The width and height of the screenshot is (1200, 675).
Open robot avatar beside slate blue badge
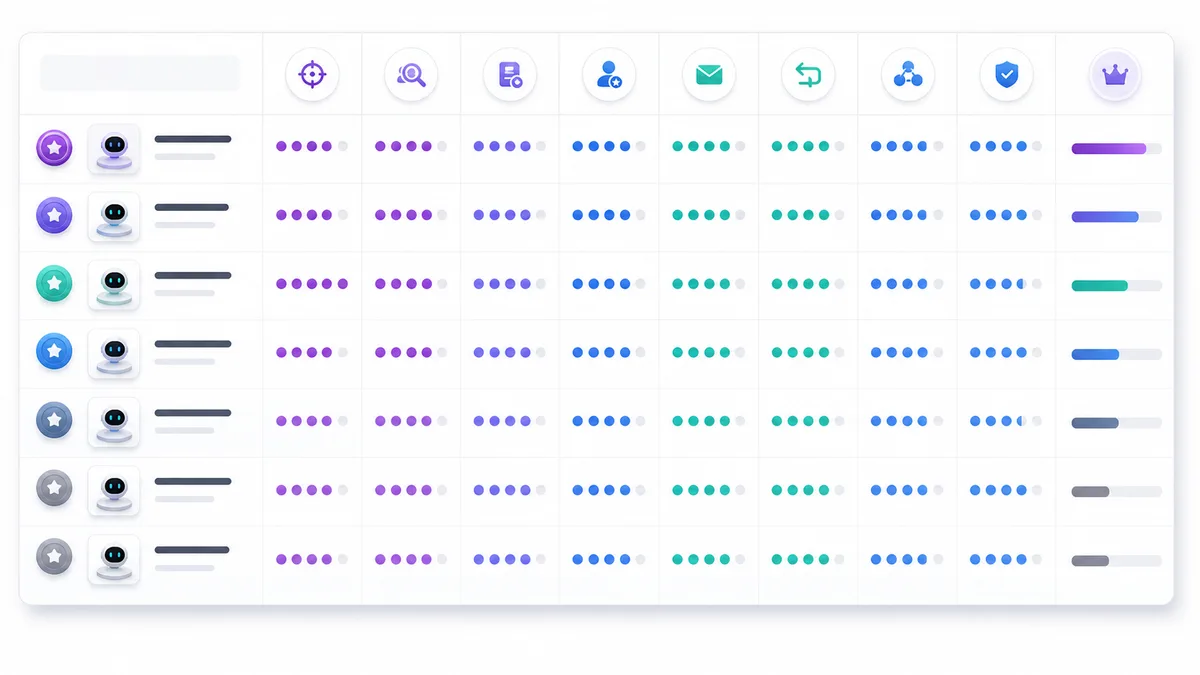tap(114, 422)
